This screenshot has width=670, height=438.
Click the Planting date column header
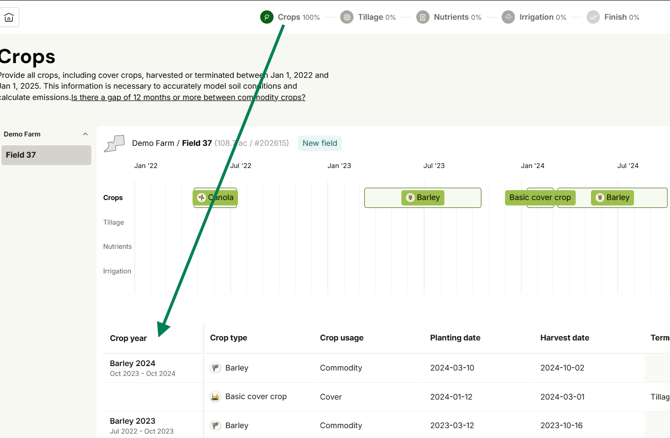[455, 338]
